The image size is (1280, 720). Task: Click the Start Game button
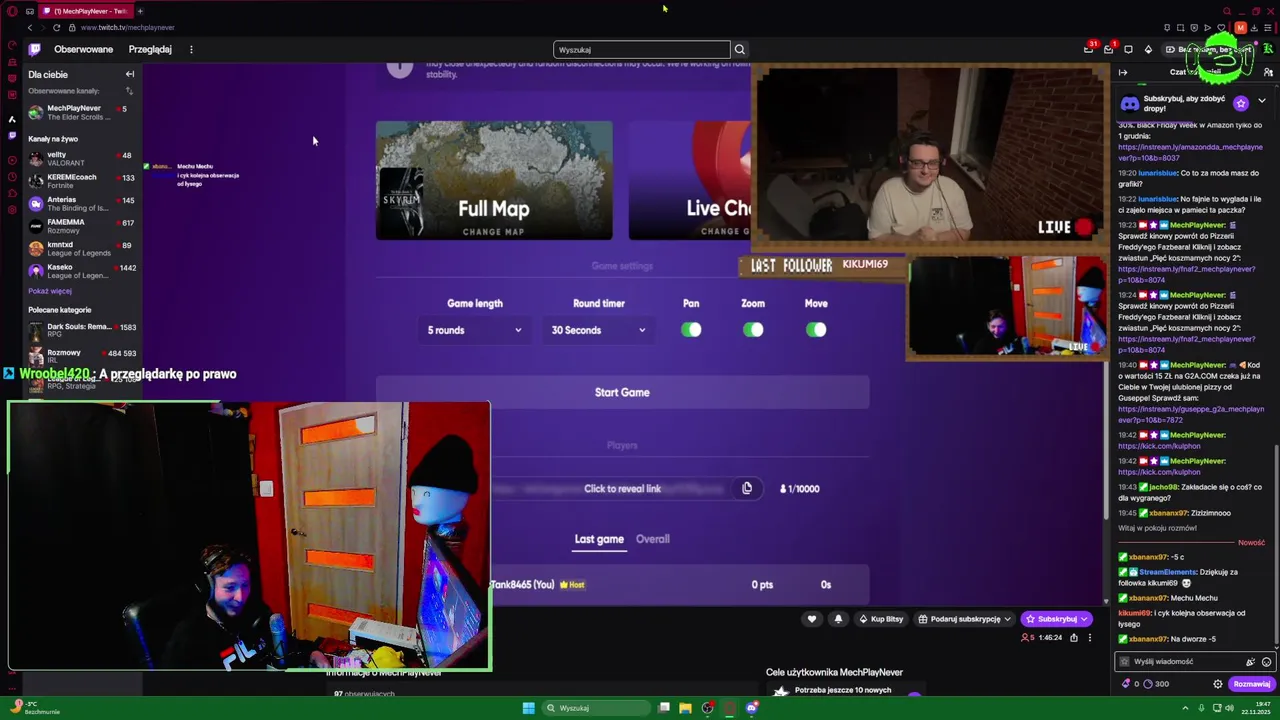coord(622,392)
